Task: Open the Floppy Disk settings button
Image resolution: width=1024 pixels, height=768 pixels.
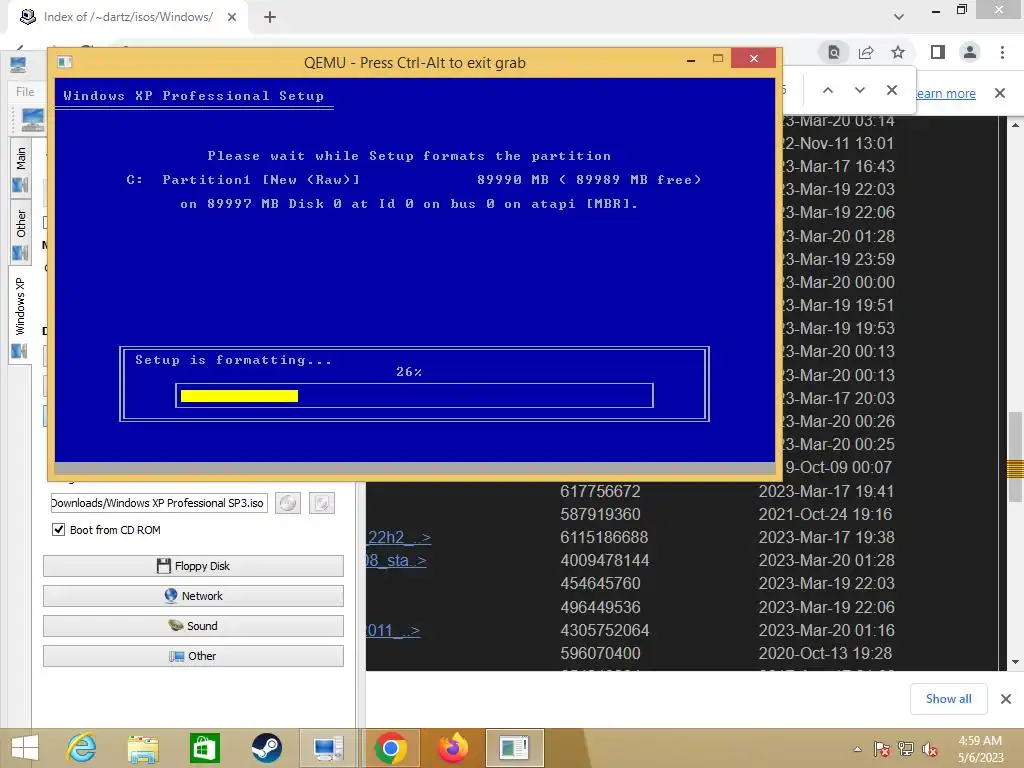Action: [x=193, y=566]
